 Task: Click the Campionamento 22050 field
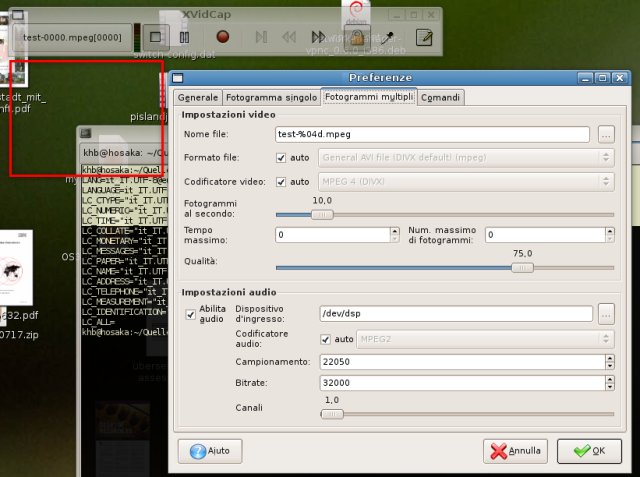coord(462,362)
